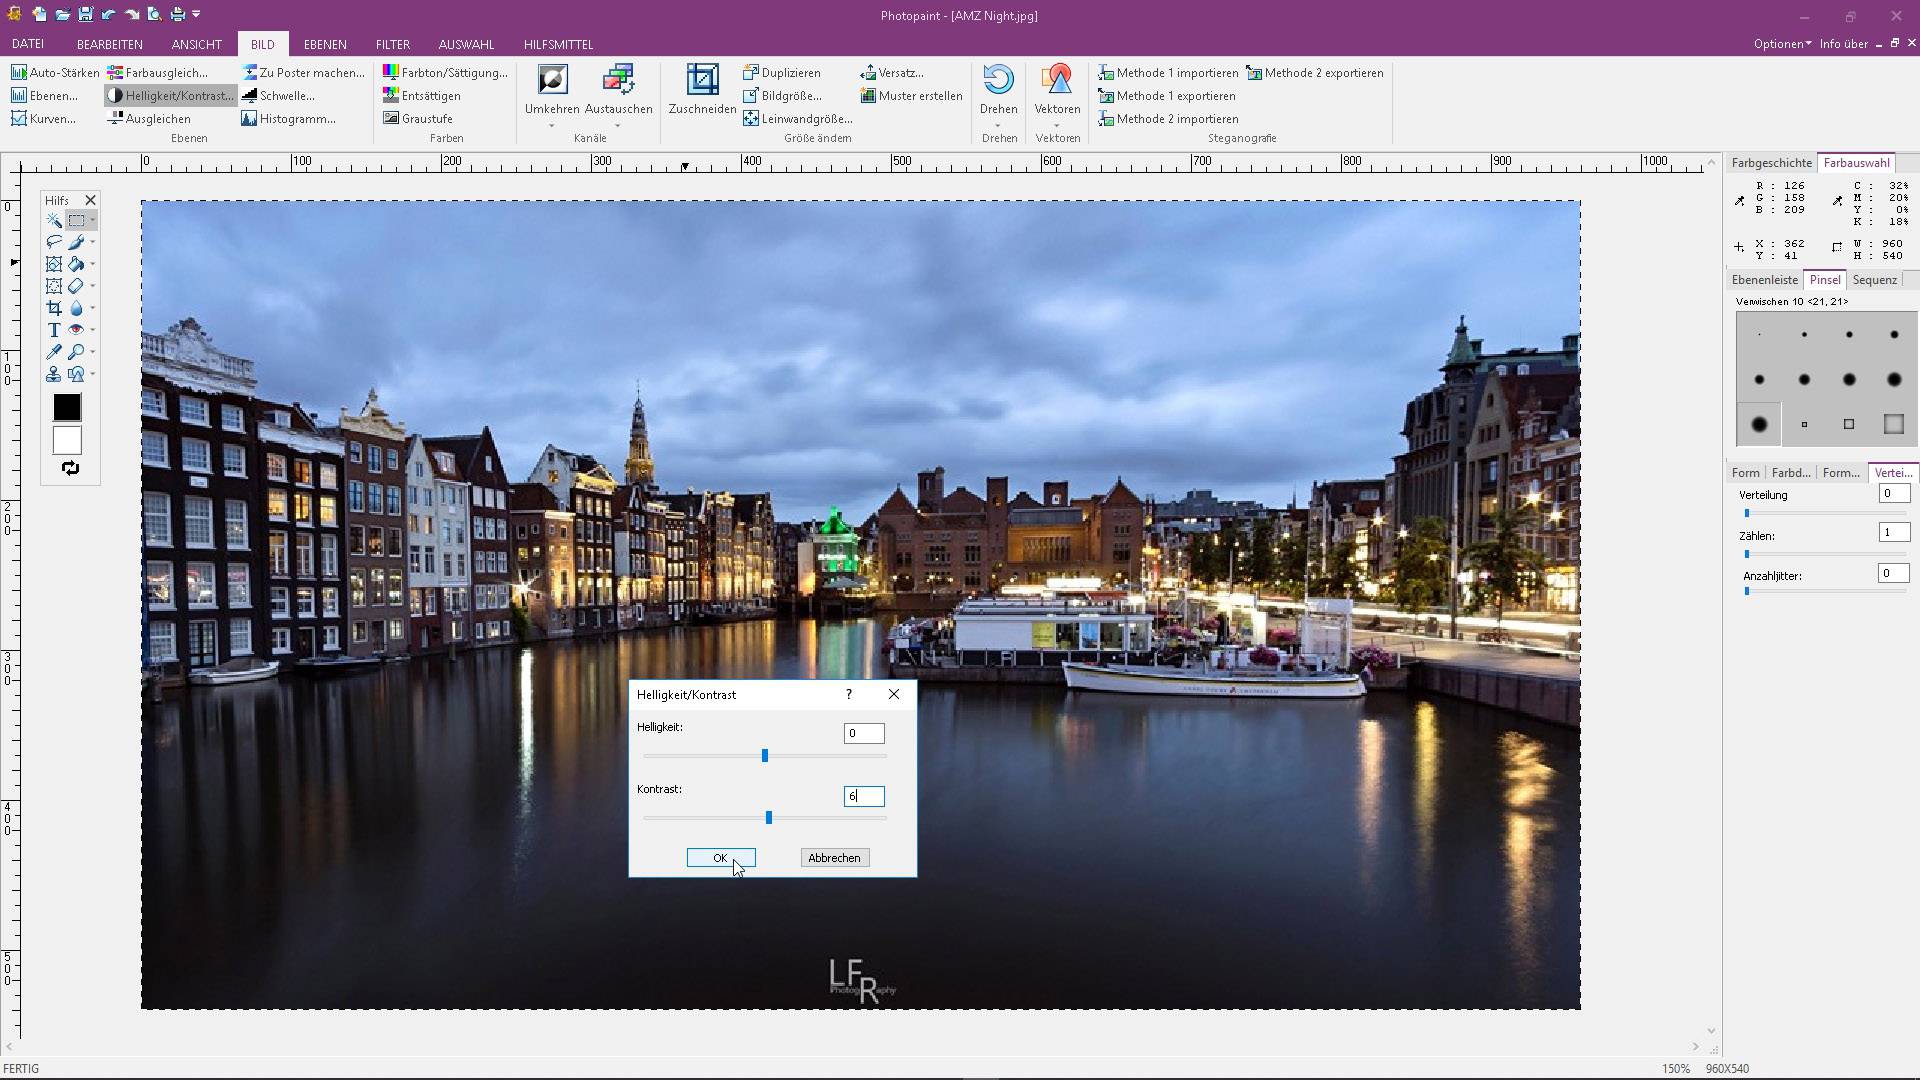Viewport: 1920px width, 1080px height.
Task: Expand the rectangle selection tool options
Action: [92, 221]
